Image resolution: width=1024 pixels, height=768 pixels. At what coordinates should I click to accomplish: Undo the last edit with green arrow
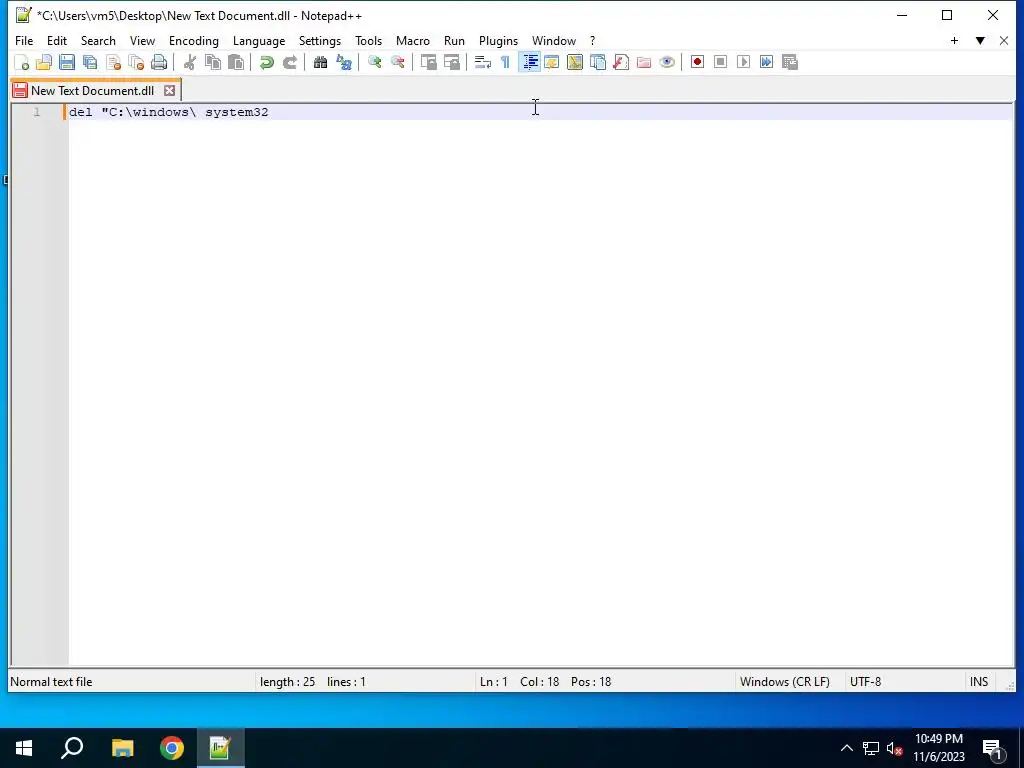266,62
